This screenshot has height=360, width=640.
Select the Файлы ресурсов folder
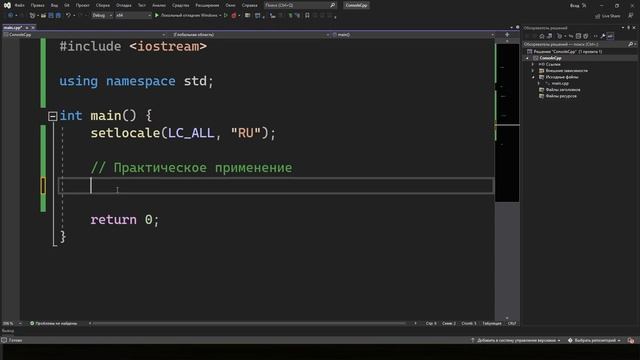point(561,96)
